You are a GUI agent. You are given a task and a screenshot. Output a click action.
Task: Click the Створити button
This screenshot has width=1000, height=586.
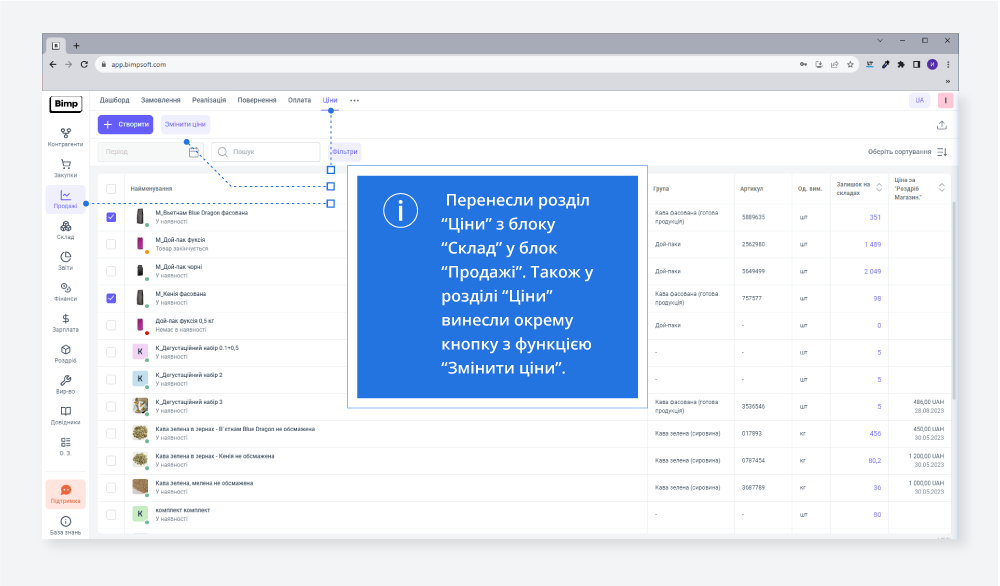[x=125, y=125]
